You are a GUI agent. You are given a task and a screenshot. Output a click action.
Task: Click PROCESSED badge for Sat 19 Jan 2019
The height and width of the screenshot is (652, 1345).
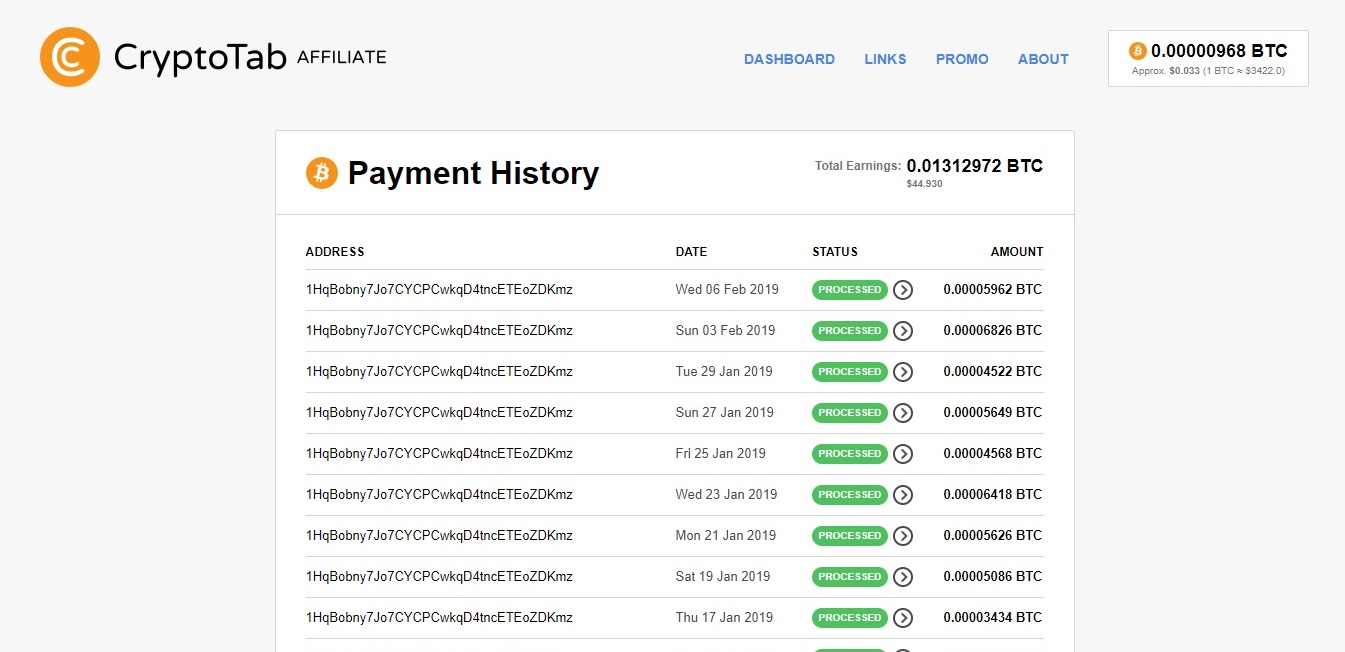[850, 577]
